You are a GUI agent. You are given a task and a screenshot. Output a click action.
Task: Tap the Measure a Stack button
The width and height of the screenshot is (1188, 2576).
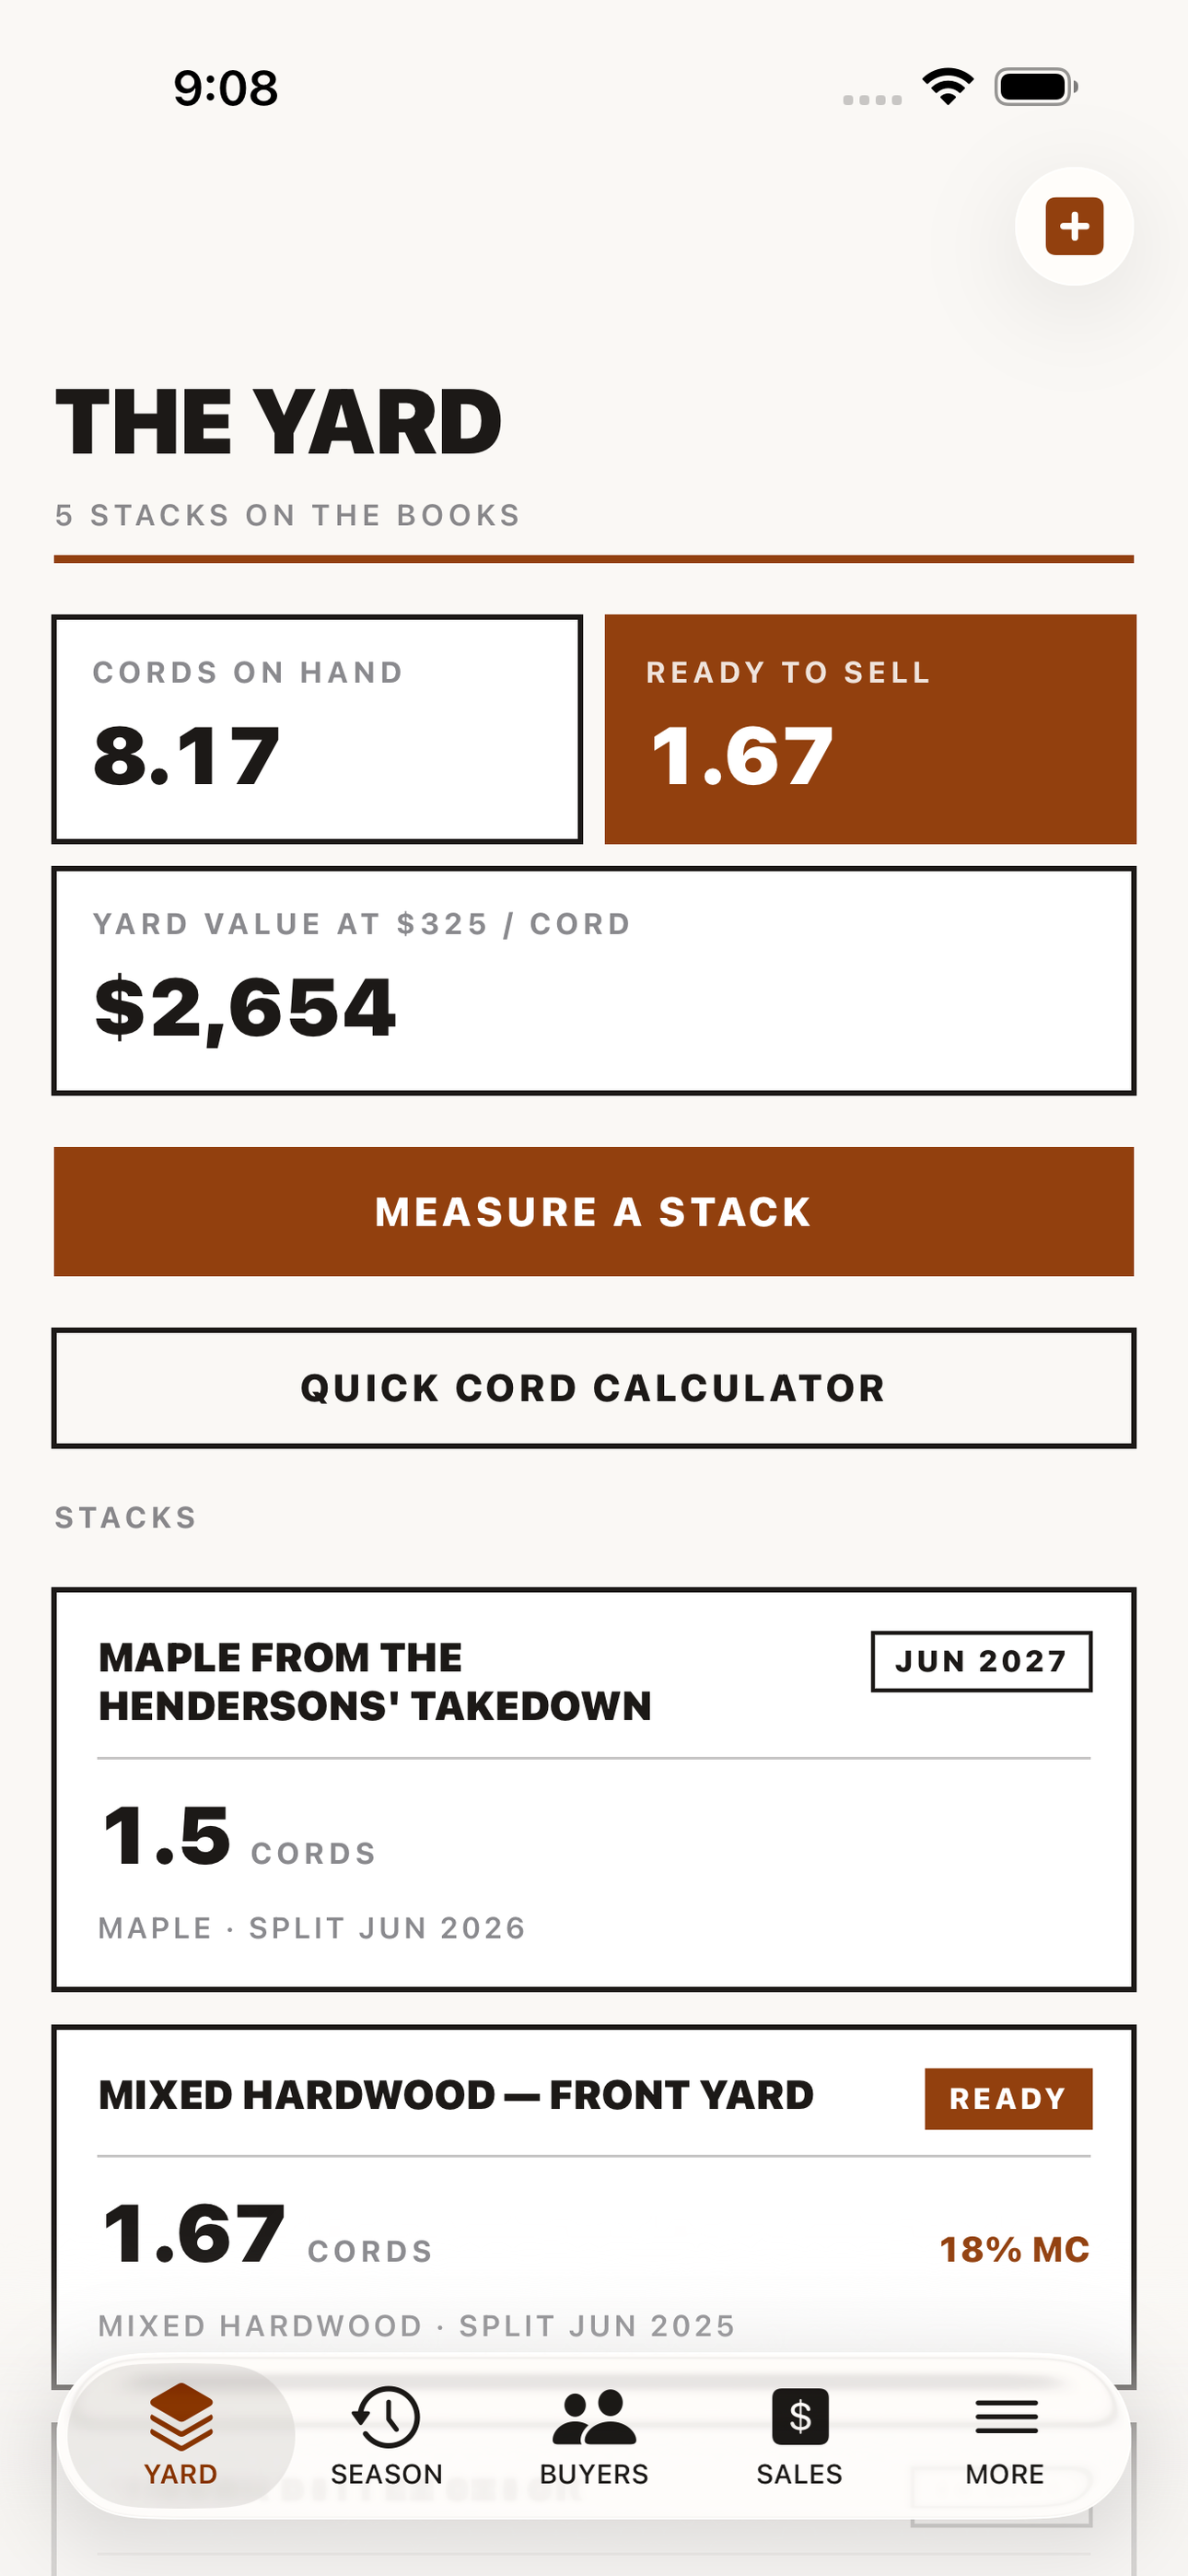point(594,1211)
